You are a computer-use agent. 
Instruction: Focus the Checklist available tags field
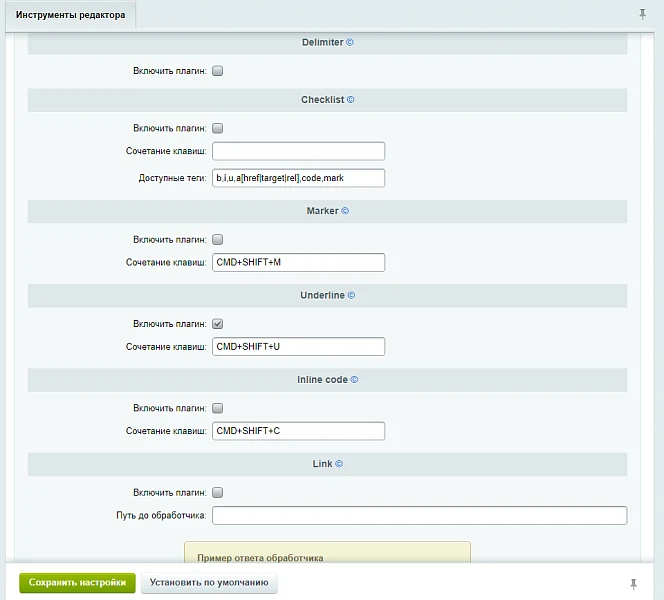click(x=299, y=178)
